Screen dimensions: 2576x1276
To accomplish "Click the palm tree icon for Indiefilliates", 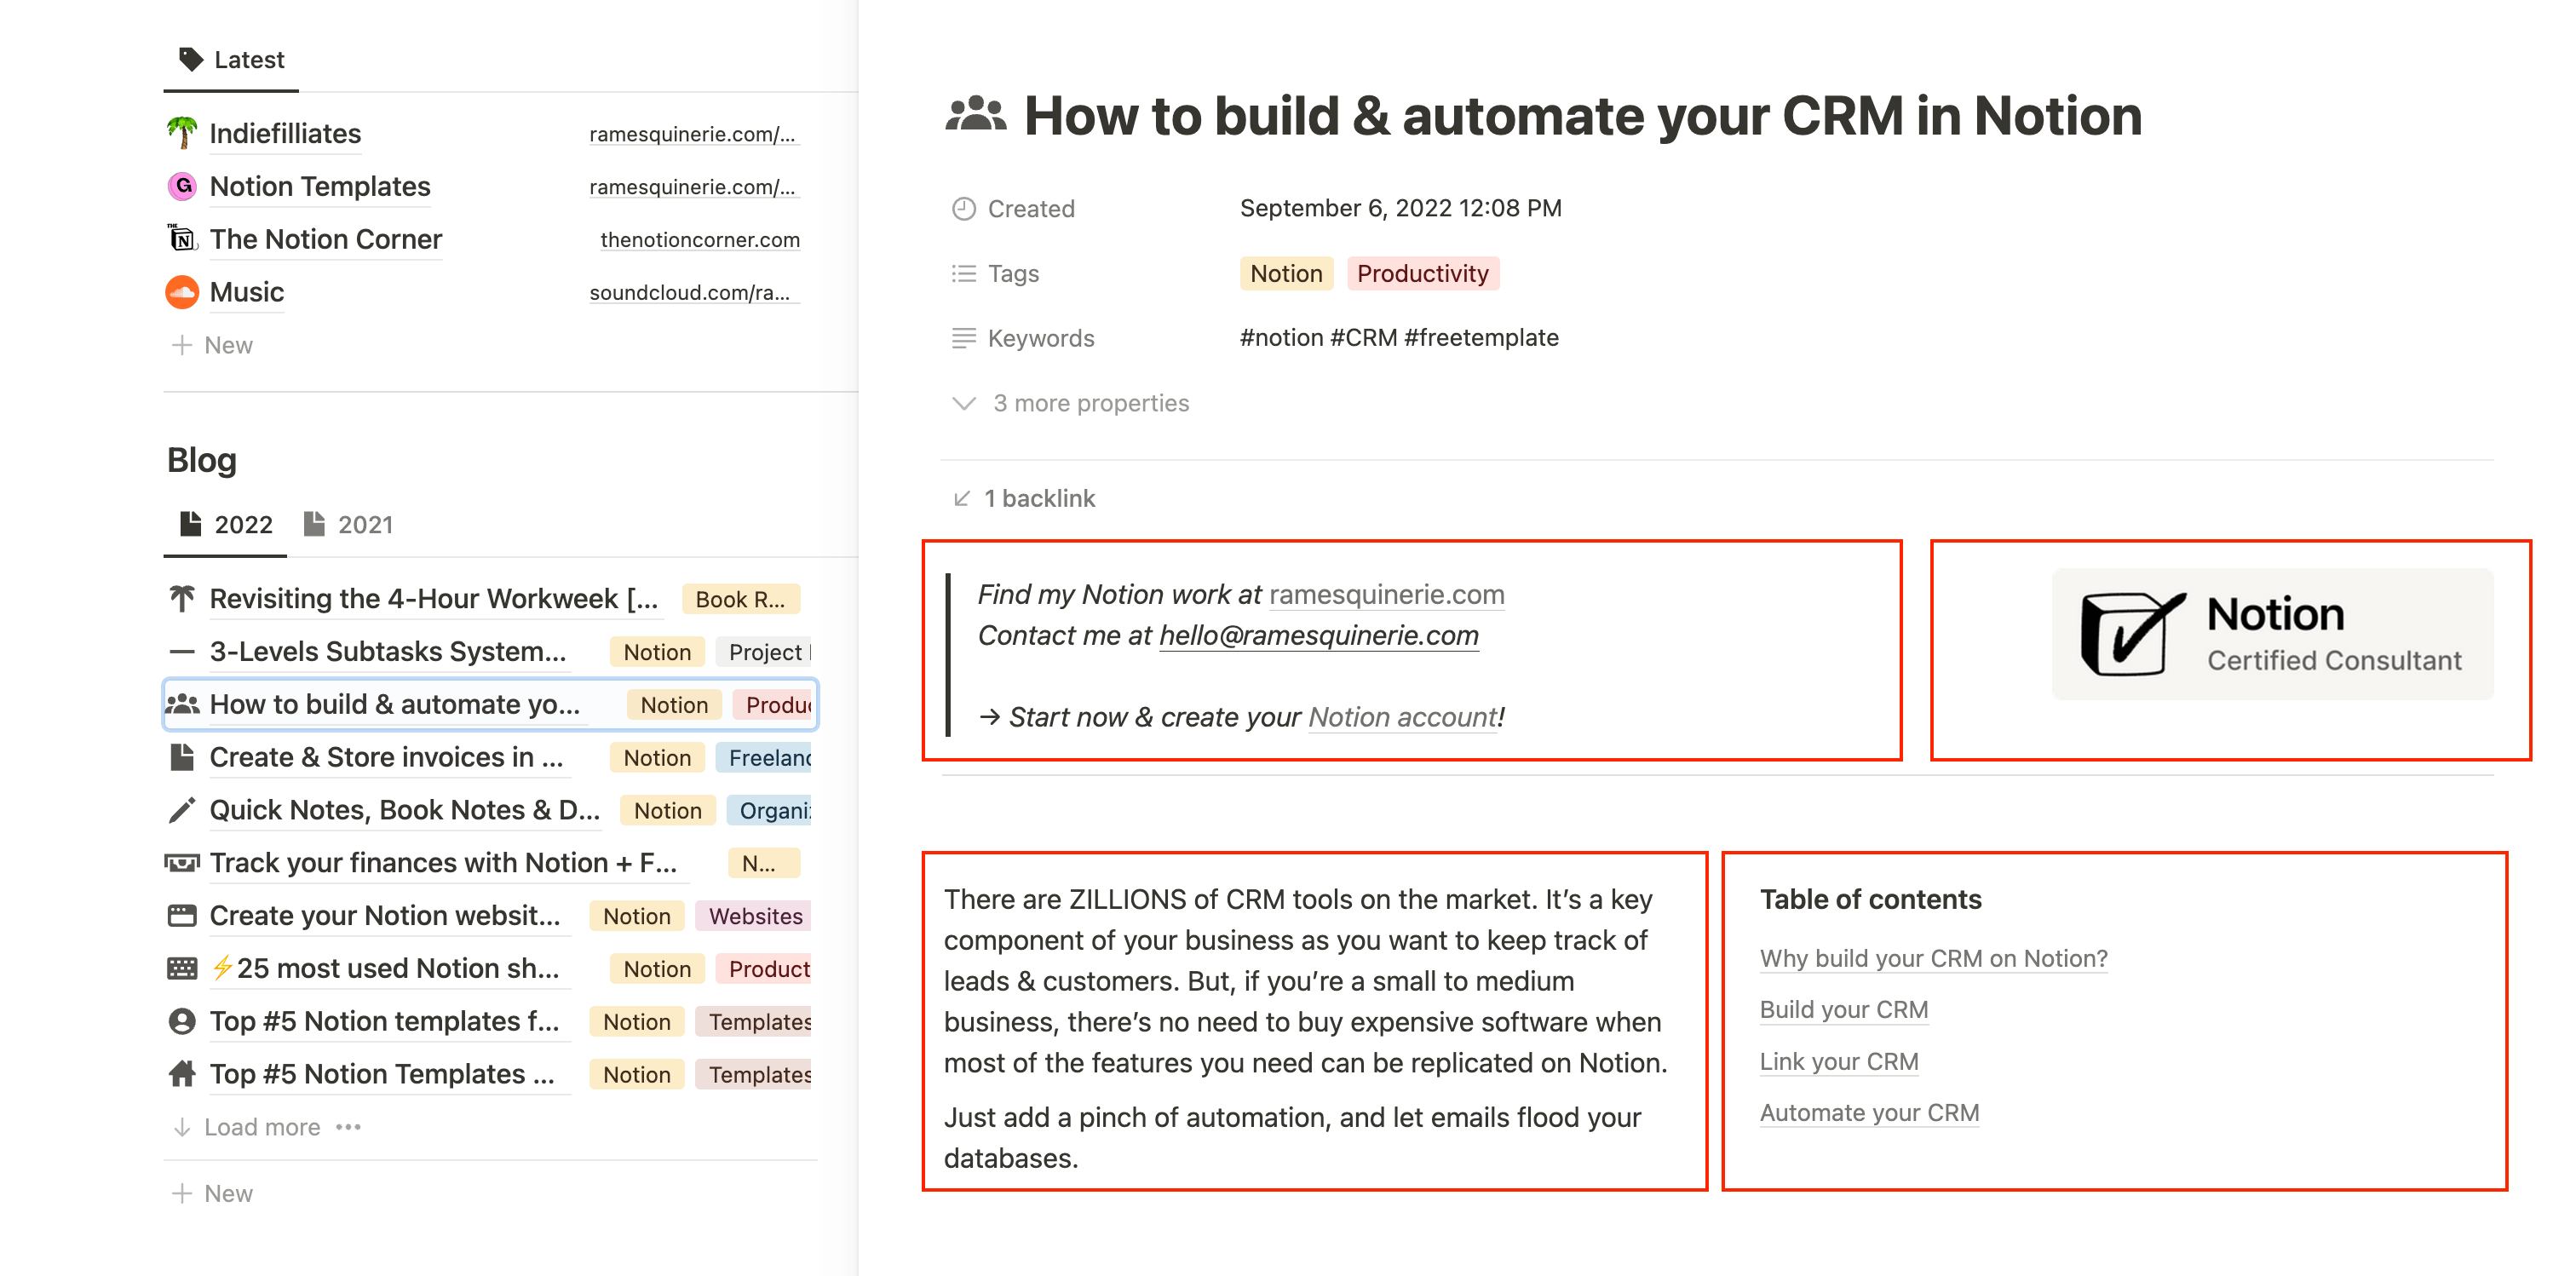I will point(182,131).
